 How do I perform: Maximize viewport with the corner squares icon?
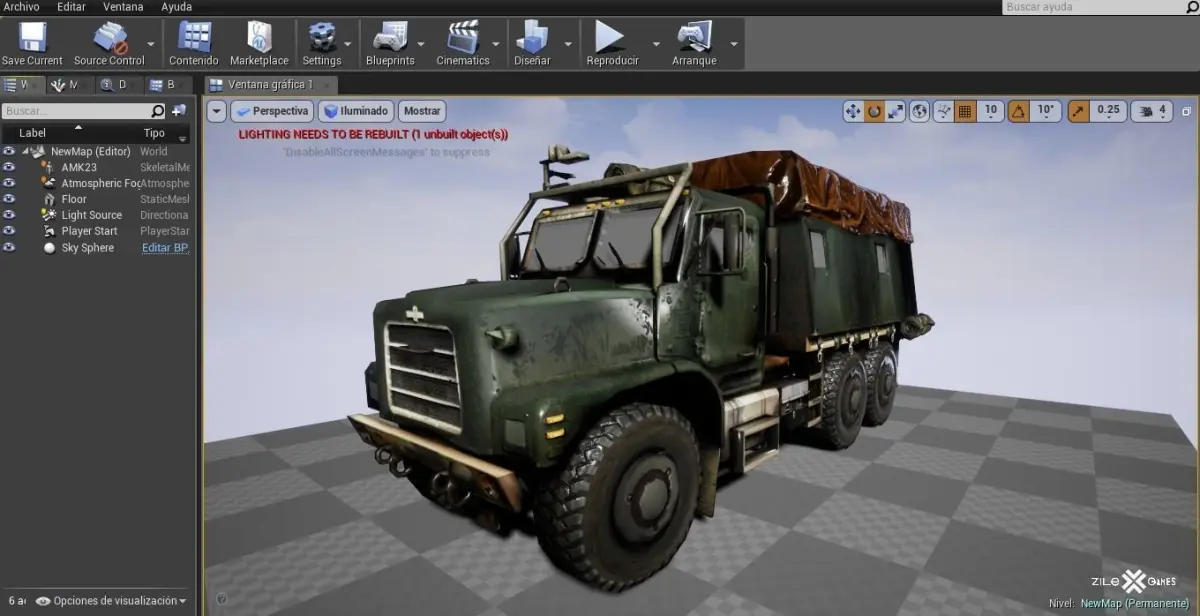coord(1187,112)
